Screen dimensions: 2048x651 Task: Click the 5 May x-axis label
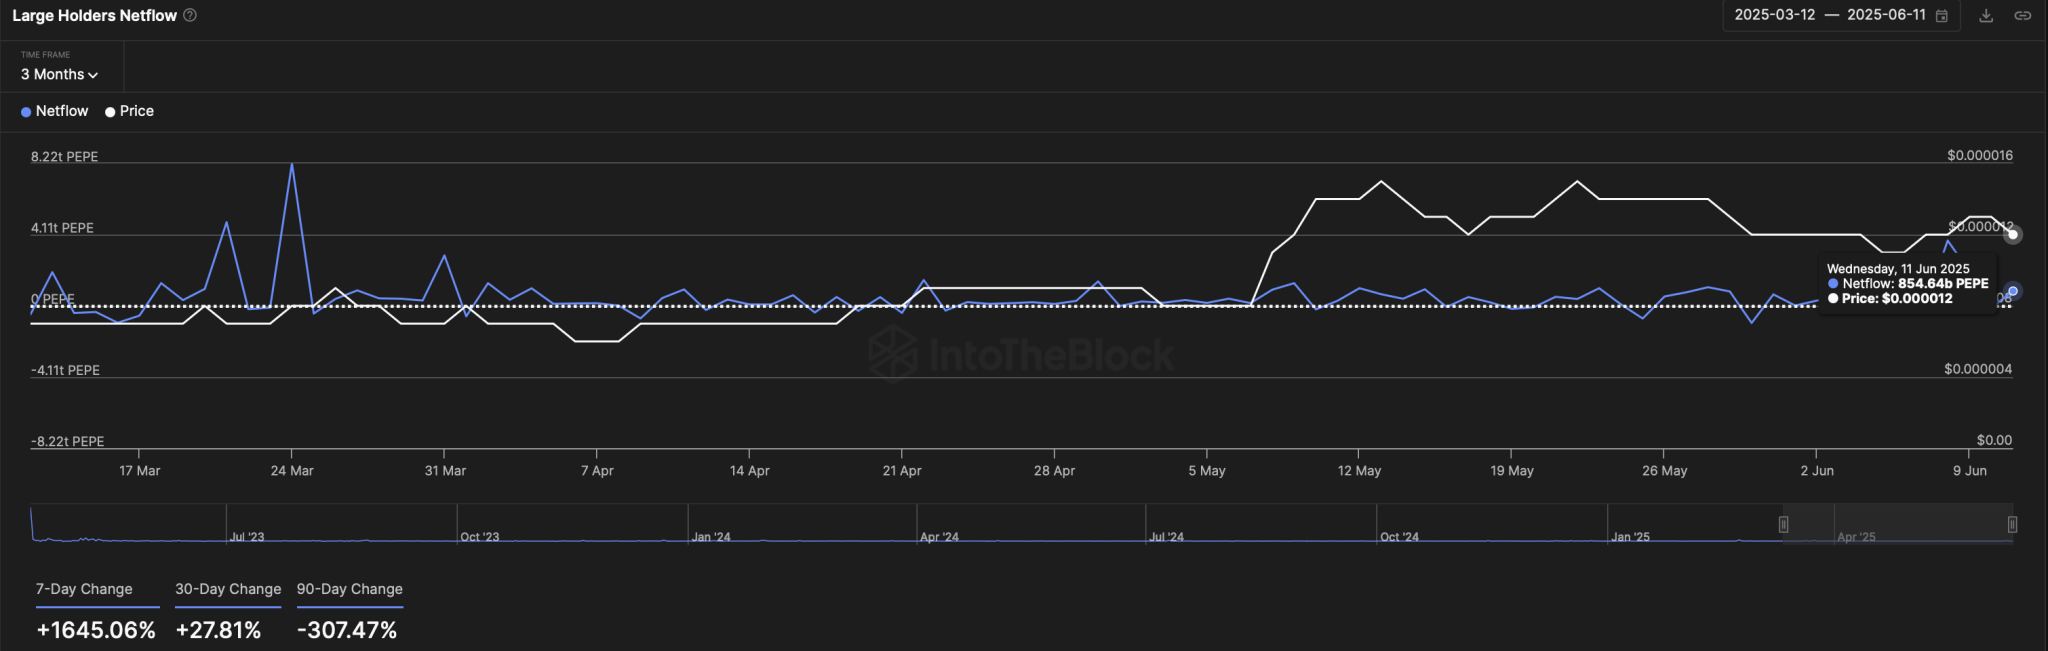[x=1207, y=470]
